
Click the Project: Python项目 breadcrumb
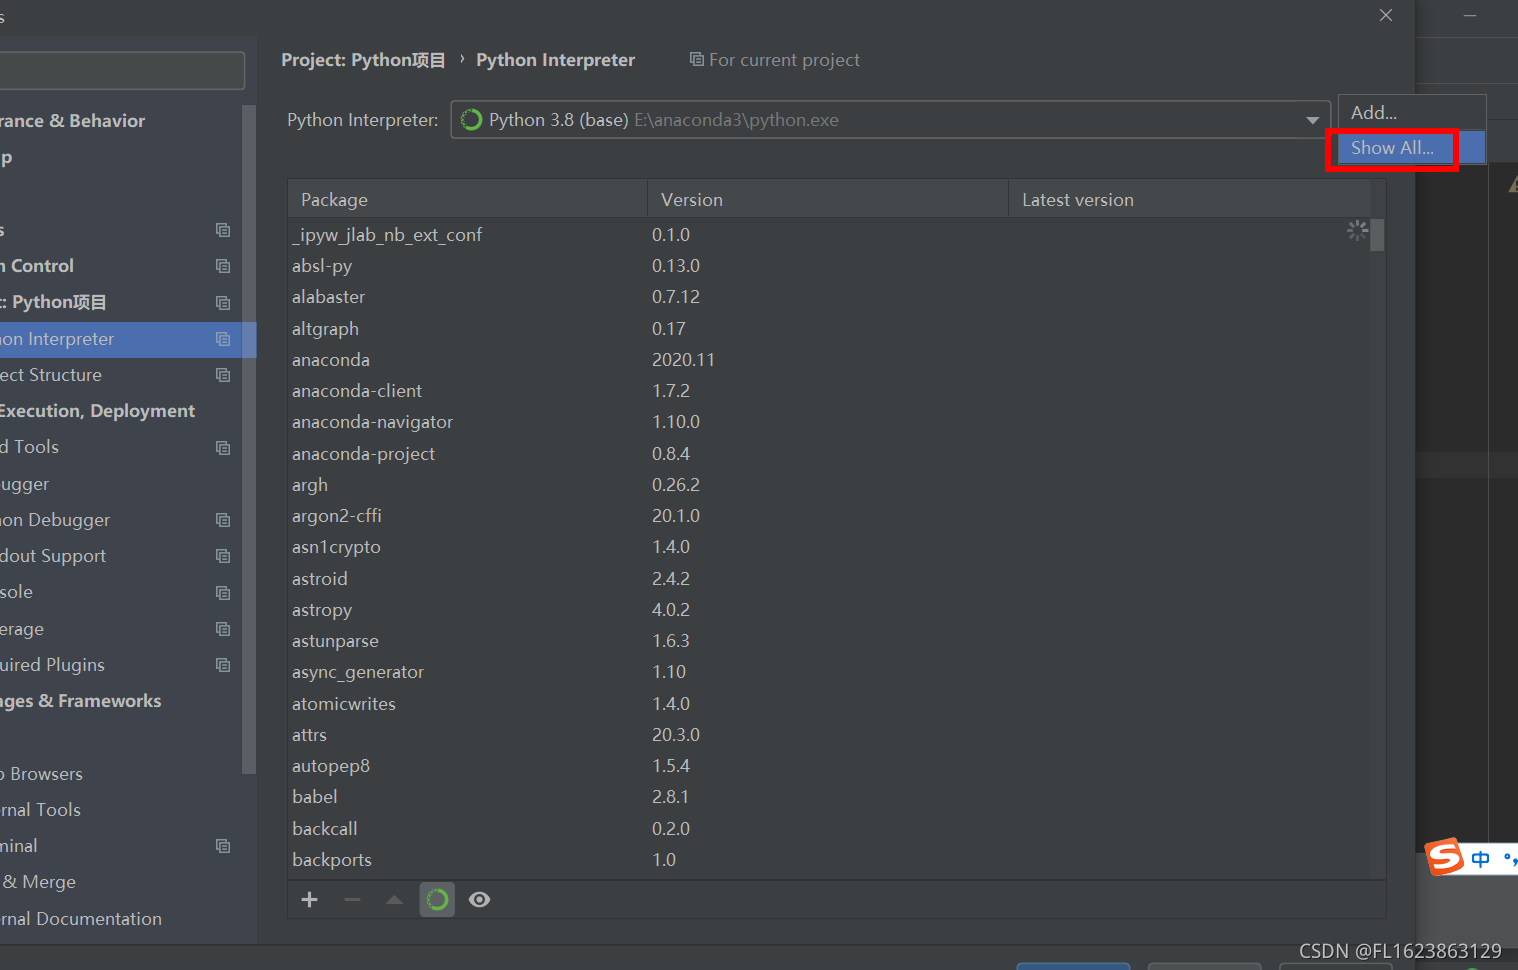pos(363,60)
